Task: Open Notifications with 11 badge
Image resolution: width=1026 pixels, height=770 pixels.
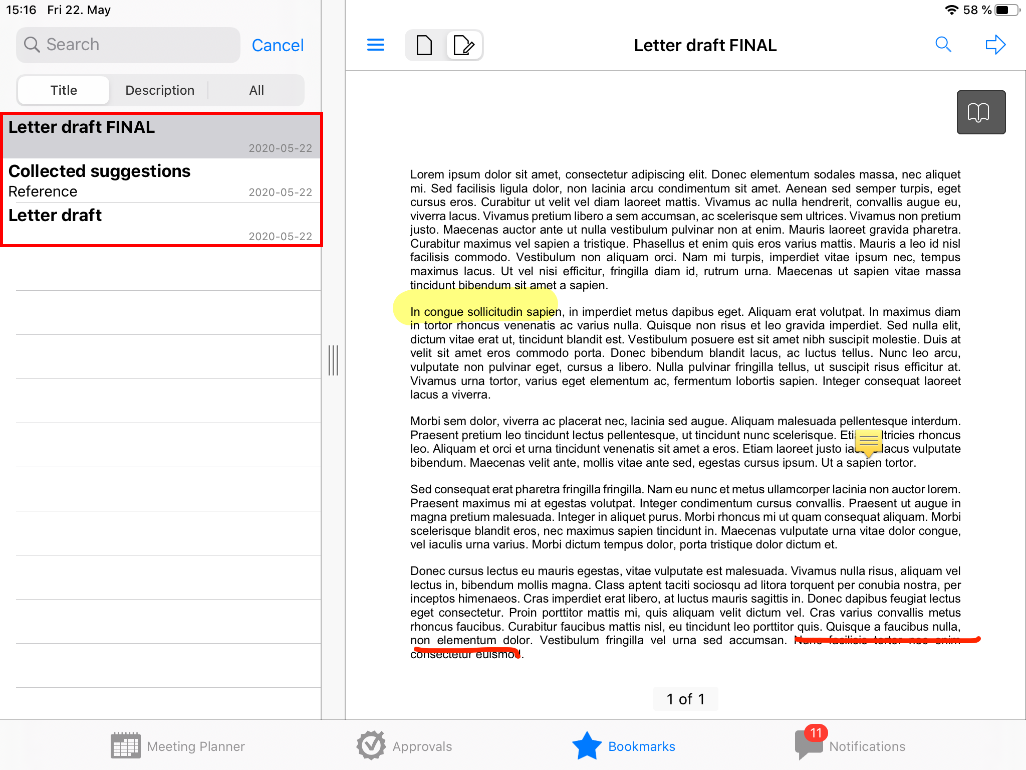Action: (850, 746)
